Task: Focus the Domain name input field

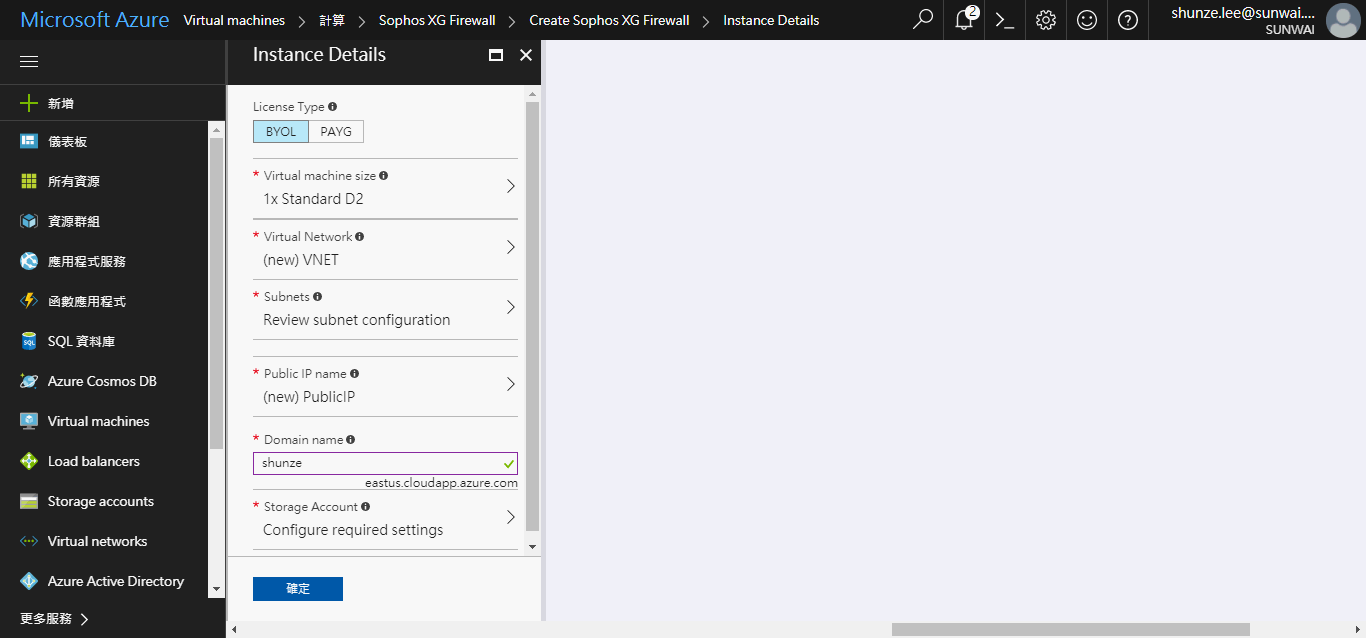Action: pyautogui.click(x=385, y=463)
